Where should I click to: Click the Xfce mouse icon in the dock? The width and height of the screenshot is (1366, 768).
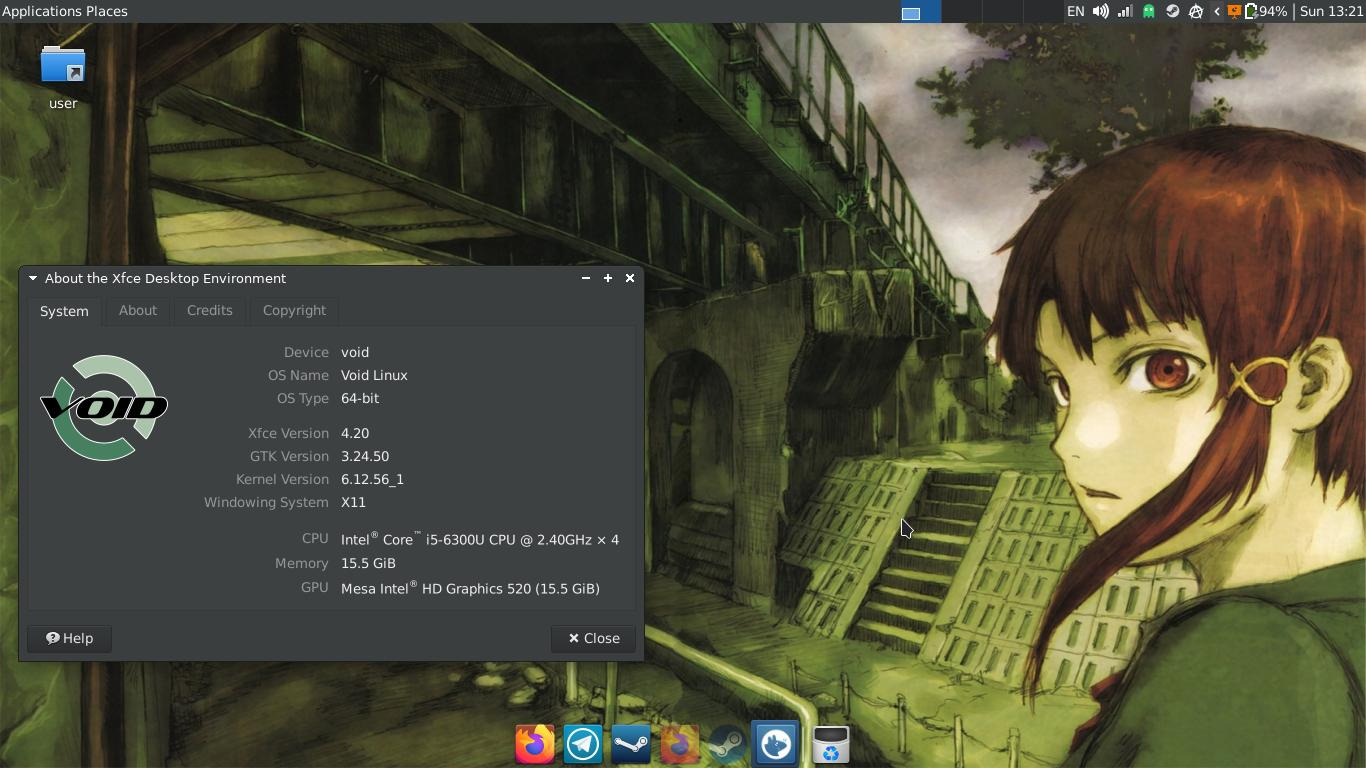click(776, 744)
